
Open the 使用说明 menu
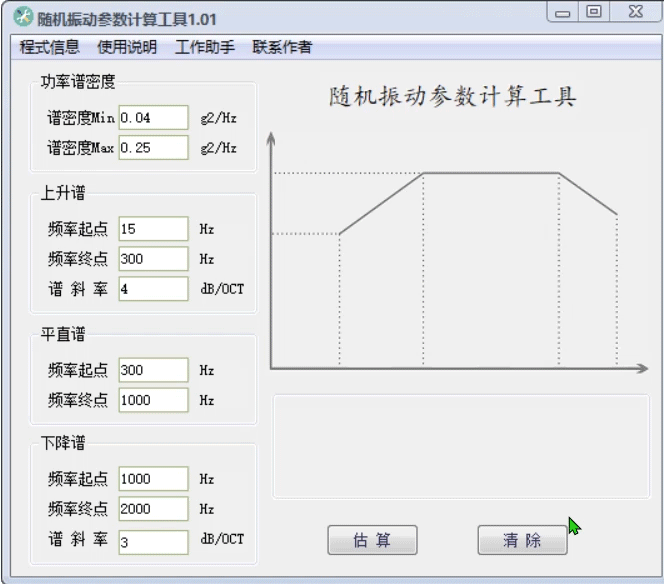tap(127, 47)
